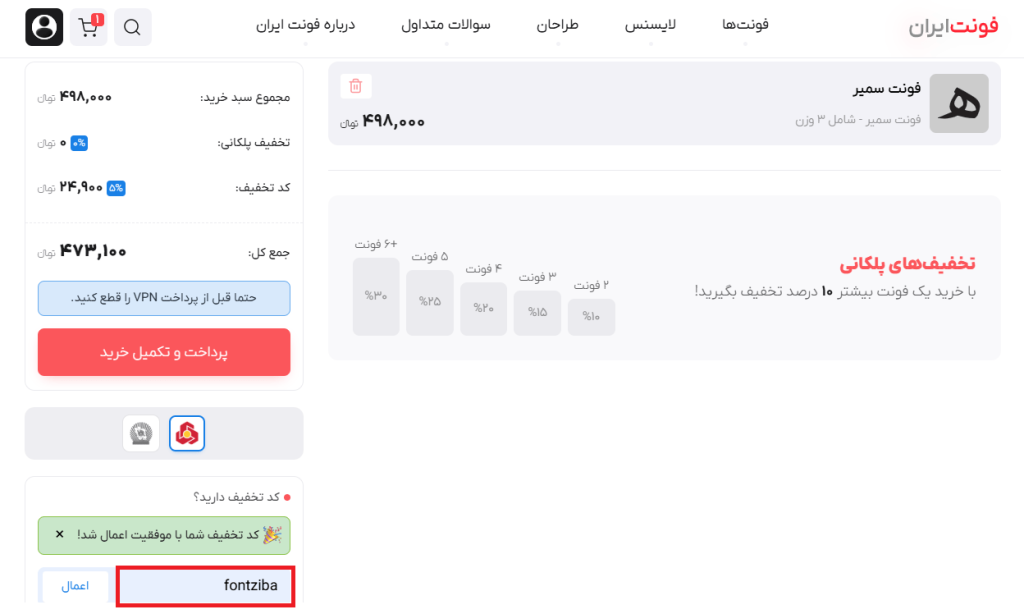
Task: Select the red Bank Mellat payment gateway
Action: 187,433
